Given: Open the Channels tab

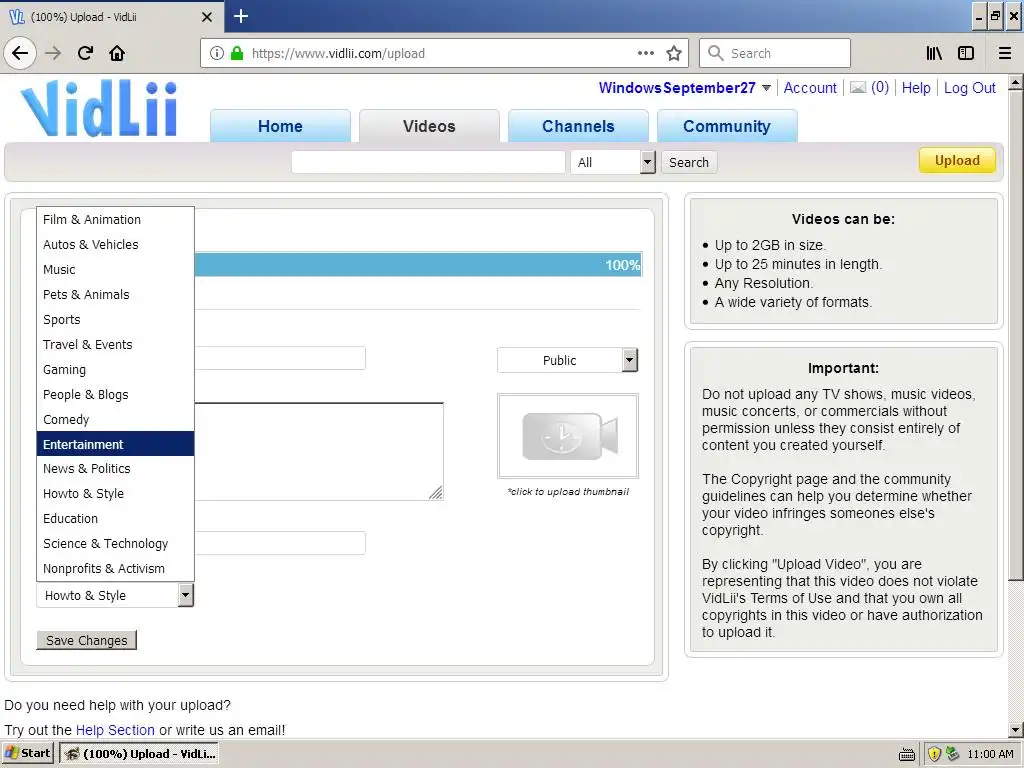Looking at the screenshot, I should pyautogui.click(x=578, y=126).
